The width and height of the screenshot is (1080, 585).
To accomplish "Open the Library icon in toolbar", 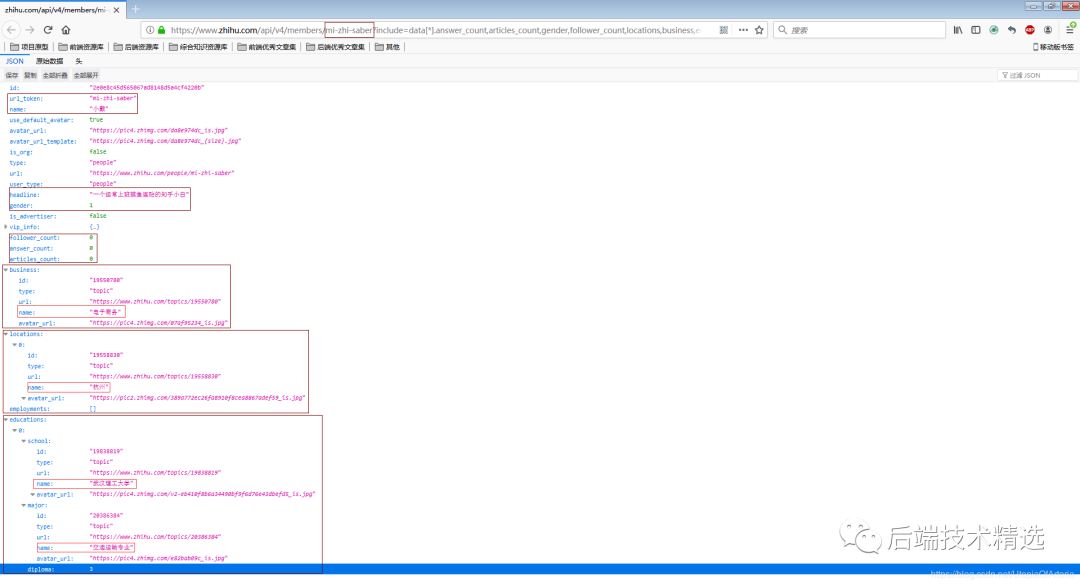I will (x=958, y=30).
